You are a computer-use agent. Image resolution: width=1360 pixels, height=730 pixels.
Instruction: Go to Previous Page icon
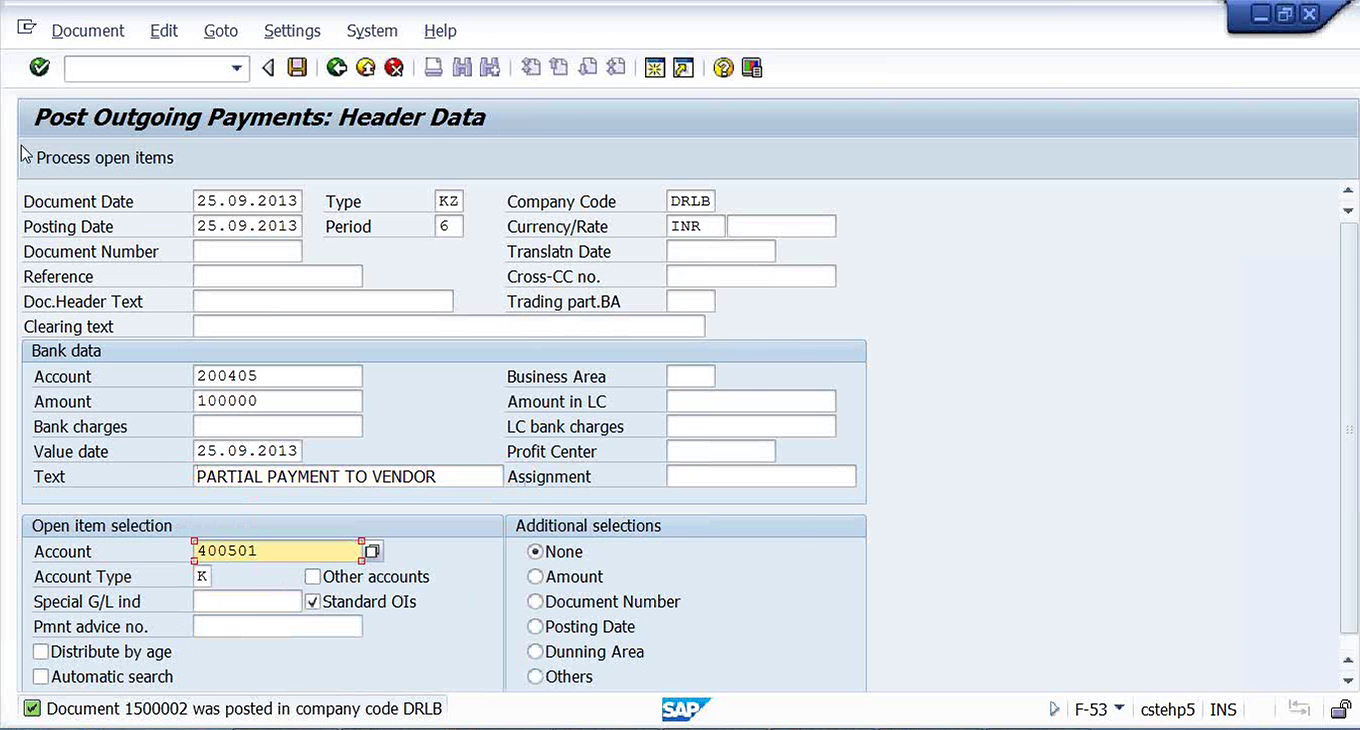559,68
